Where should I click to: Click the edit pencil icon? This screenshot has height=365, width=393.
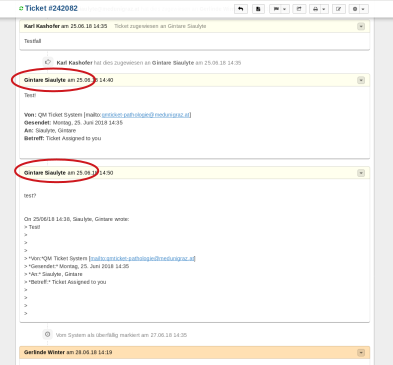[x=339, y=9]
